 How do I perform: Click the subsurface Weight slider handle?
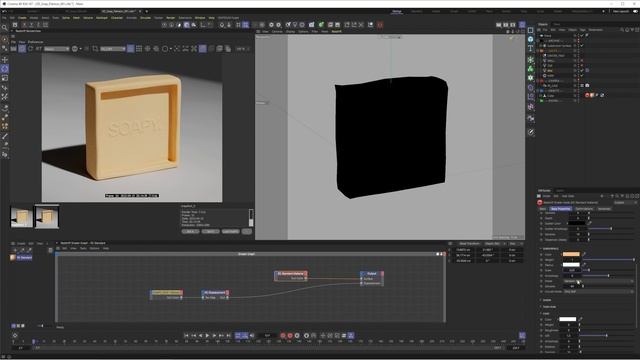tap(633, 260)
